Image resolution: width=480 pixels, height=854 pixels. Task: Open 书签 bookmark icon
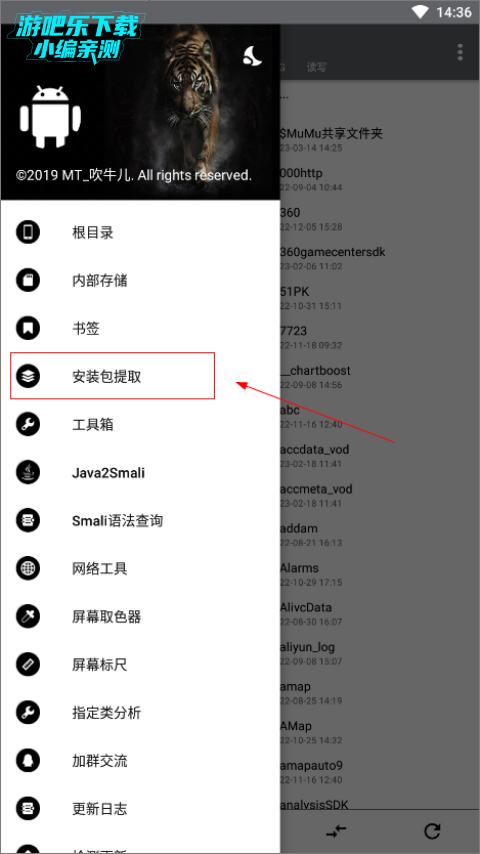[28, 328]
